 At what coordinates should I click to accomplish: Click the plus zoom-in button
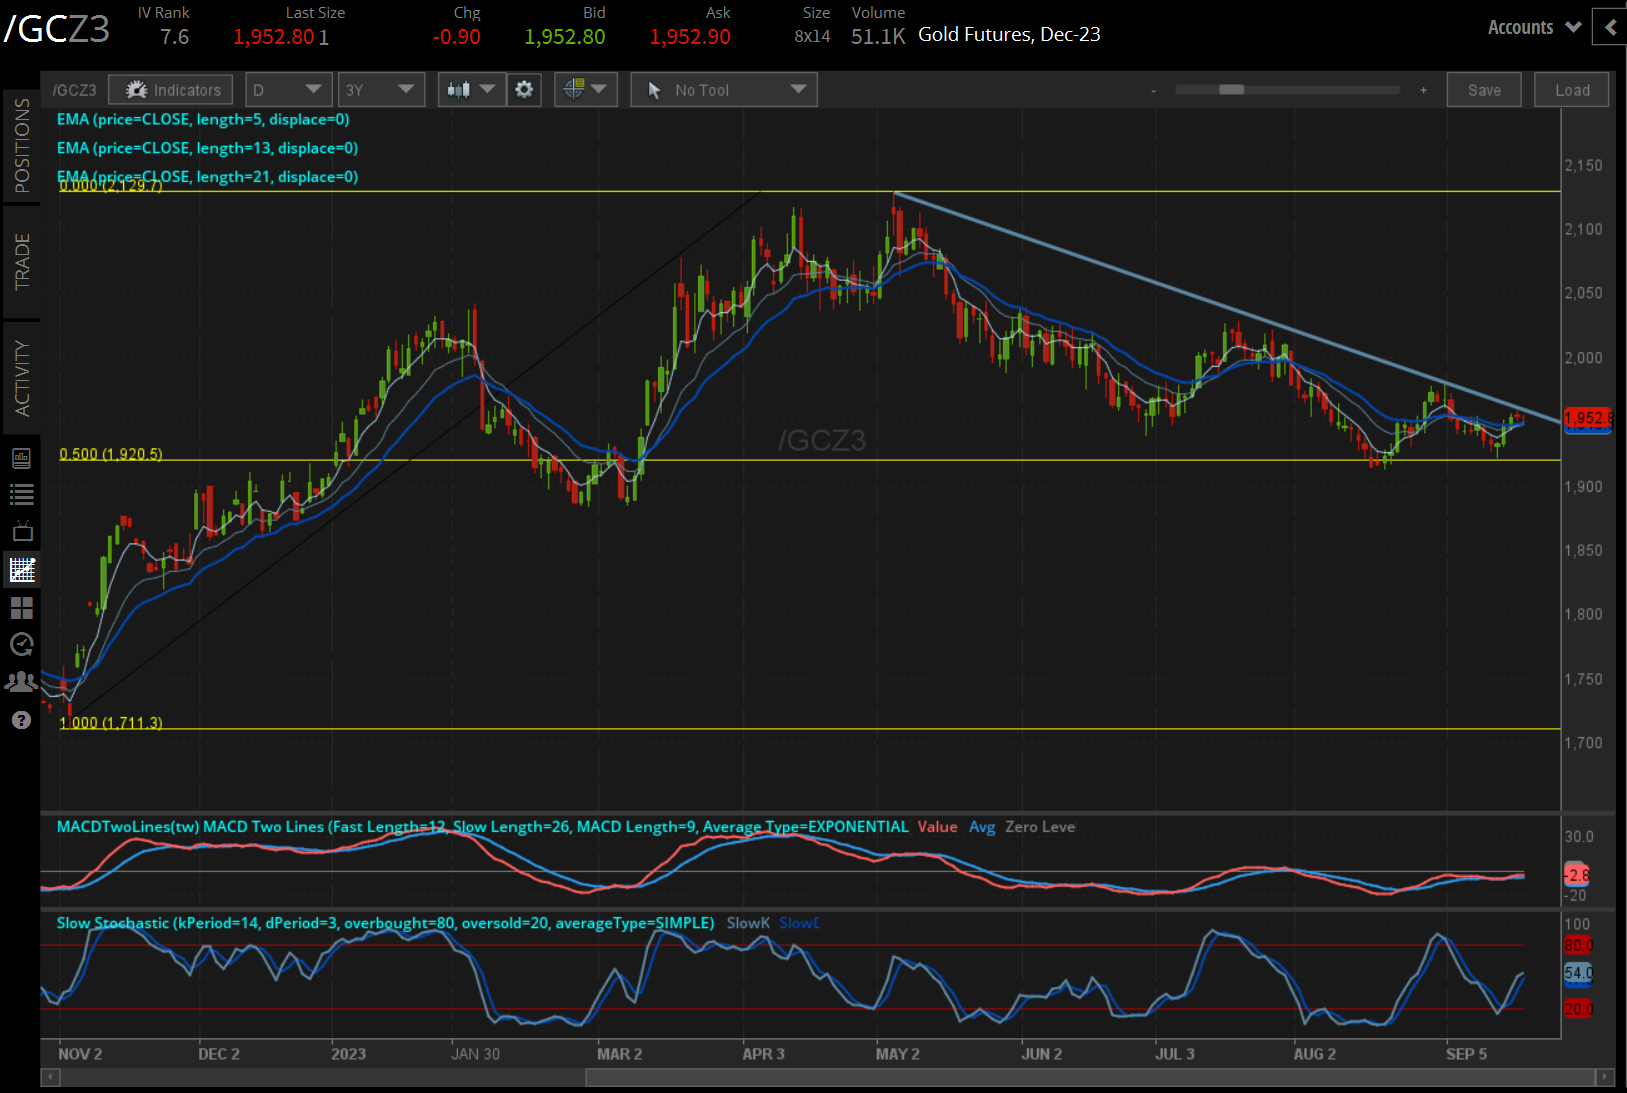coord(1423,90)
